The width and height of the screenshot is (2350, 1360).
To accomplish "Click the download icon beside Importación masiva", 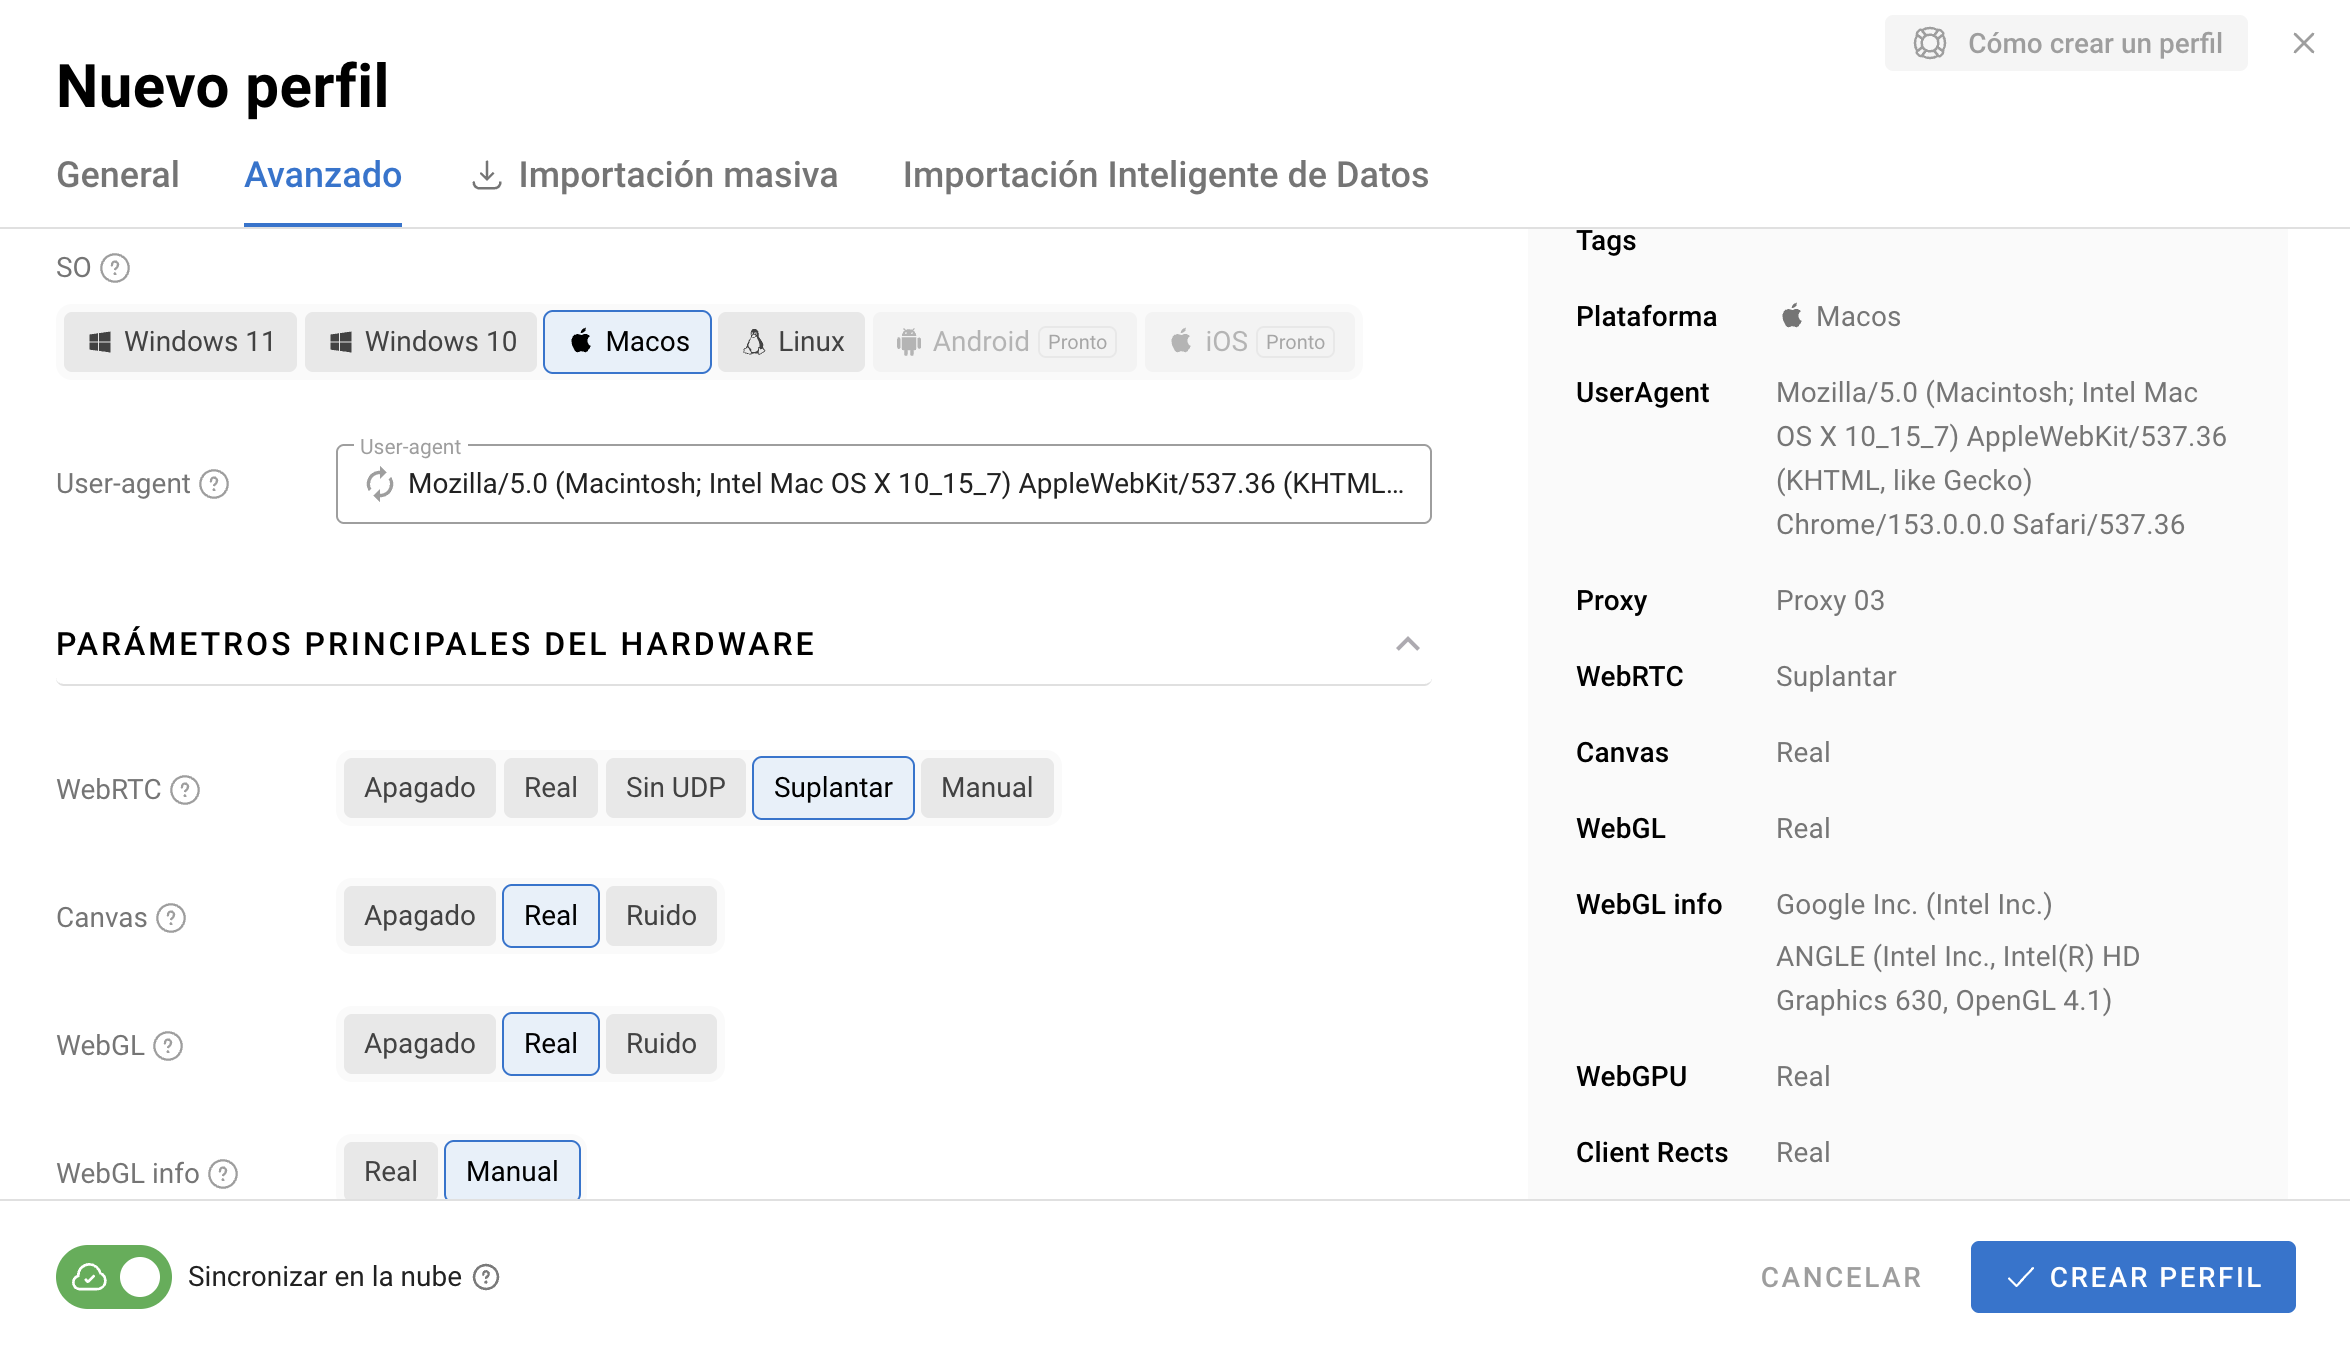I will coord(486,175).
